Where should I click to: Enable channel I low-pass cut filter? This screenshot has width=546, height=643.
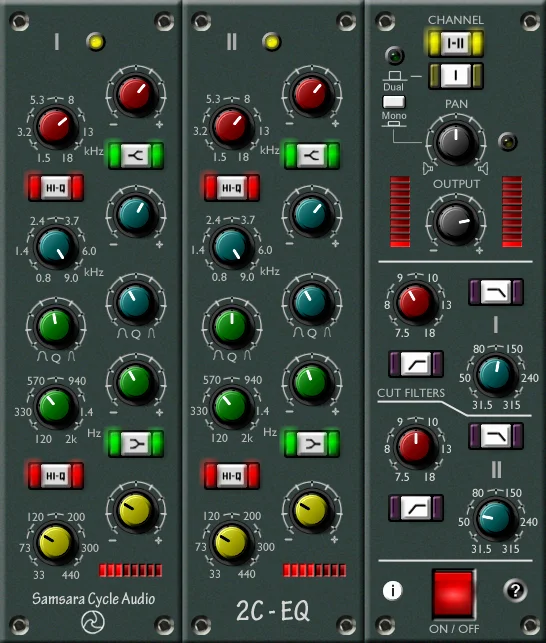[x=496, y=292]
